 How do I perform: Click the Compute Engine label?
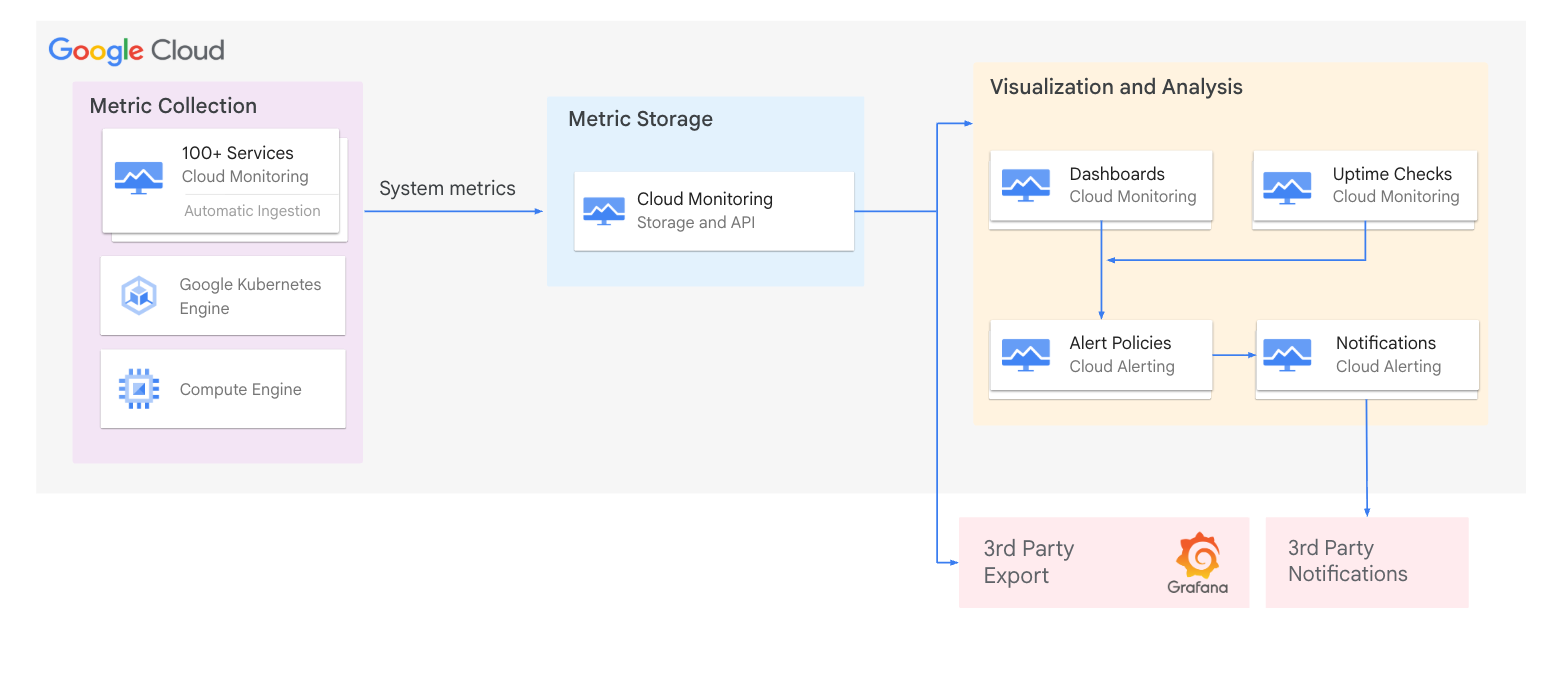pyautogui.click(x=241, y=390)
